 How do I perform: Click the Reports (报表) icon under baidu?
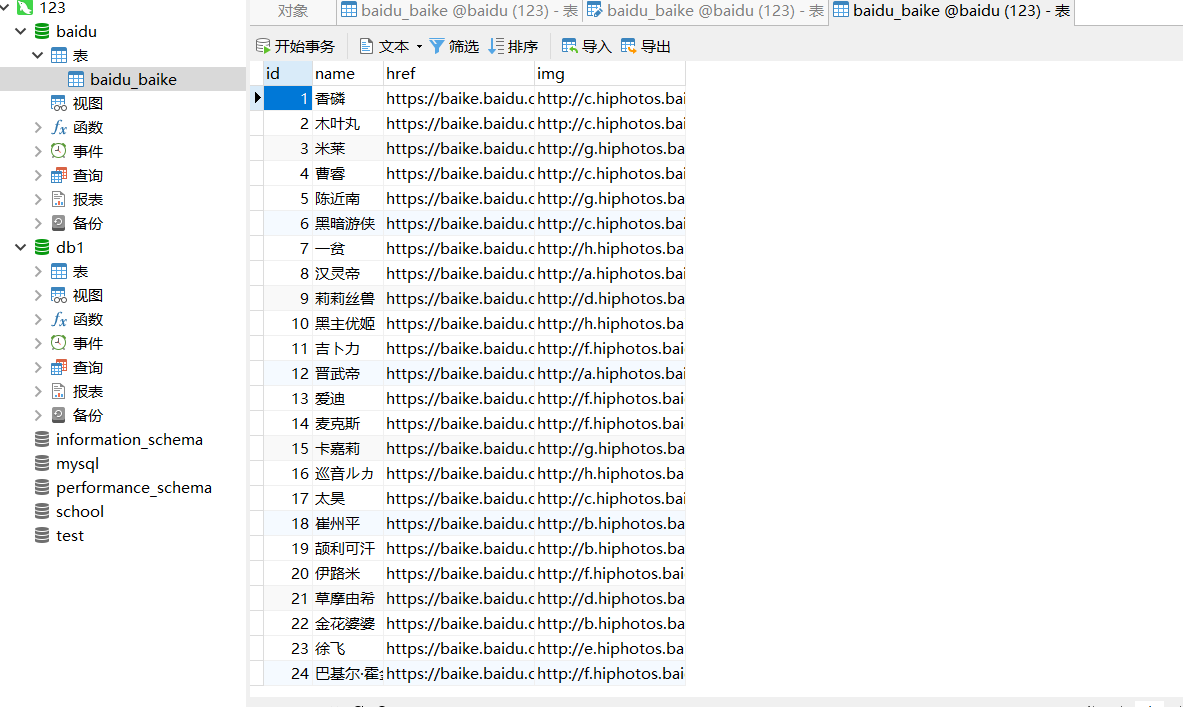pos(59,199)
